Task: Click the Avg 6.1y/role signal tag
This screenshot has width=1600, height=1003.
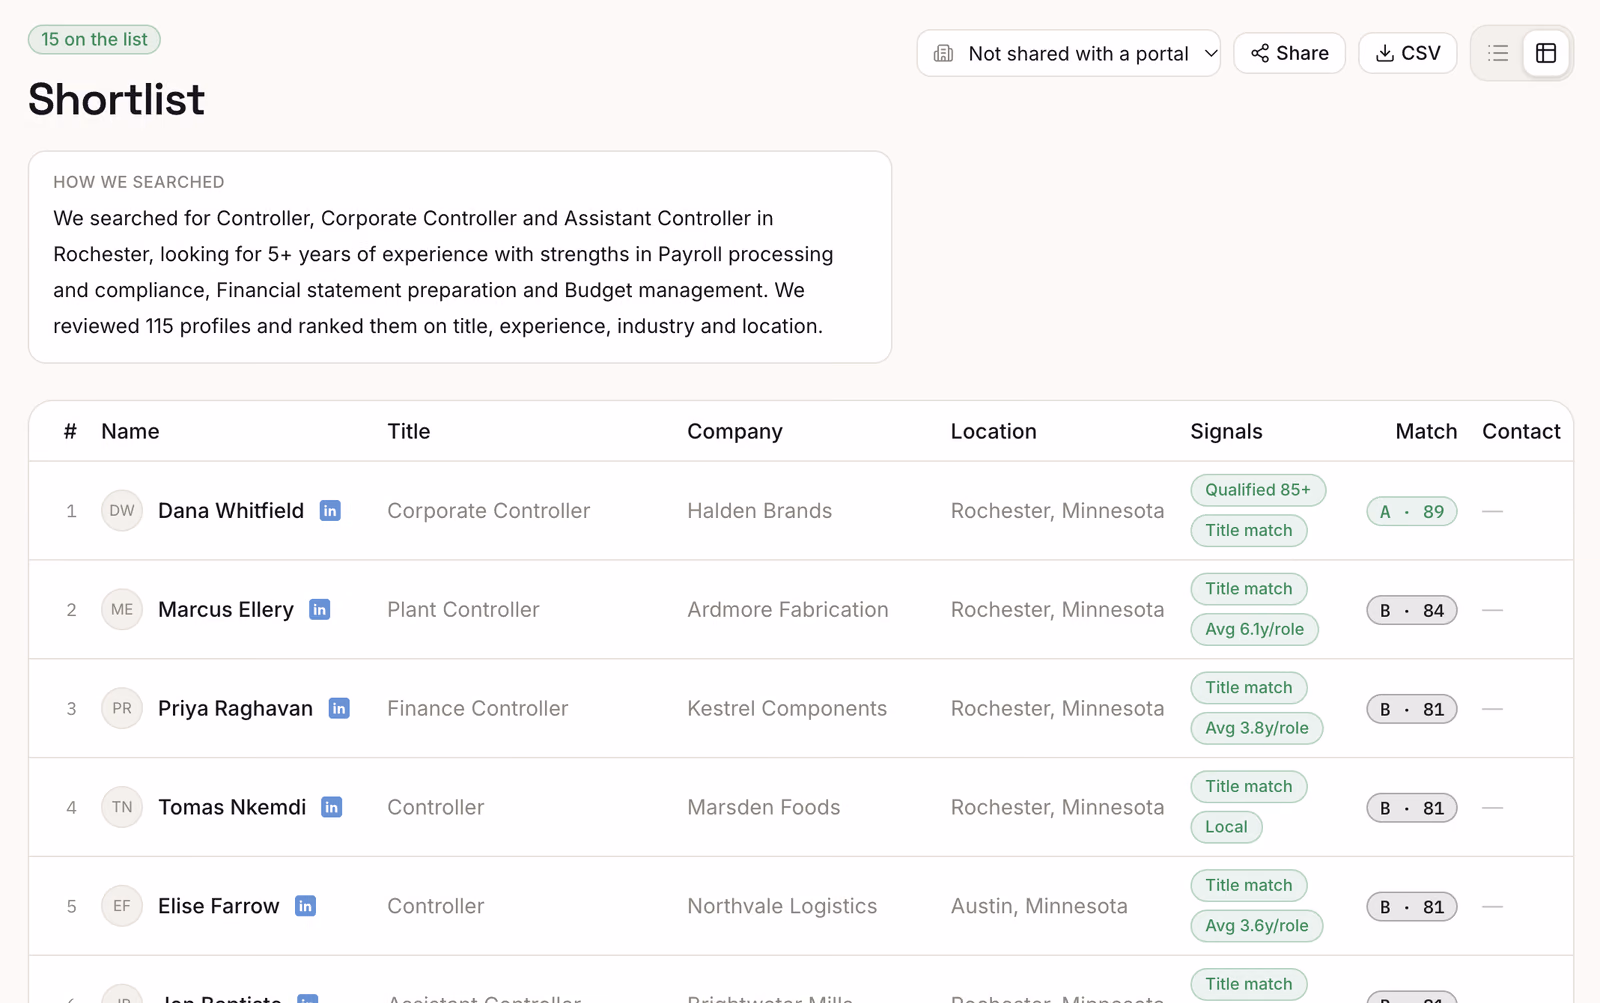Action: (x=1255, y=629)
